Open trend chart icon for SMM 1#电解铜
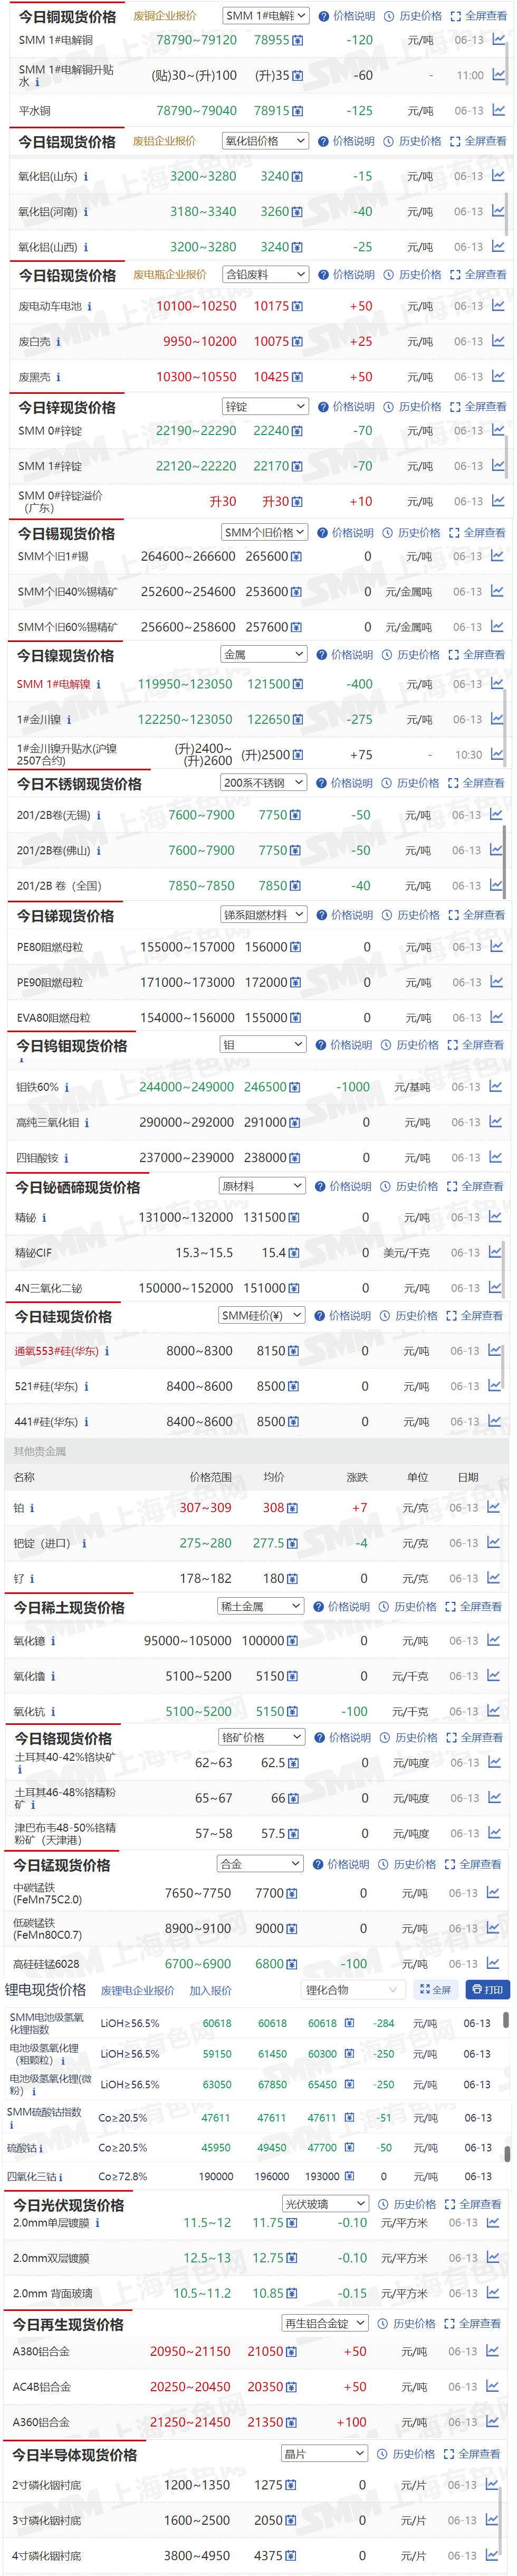 (x=498, y=40)
